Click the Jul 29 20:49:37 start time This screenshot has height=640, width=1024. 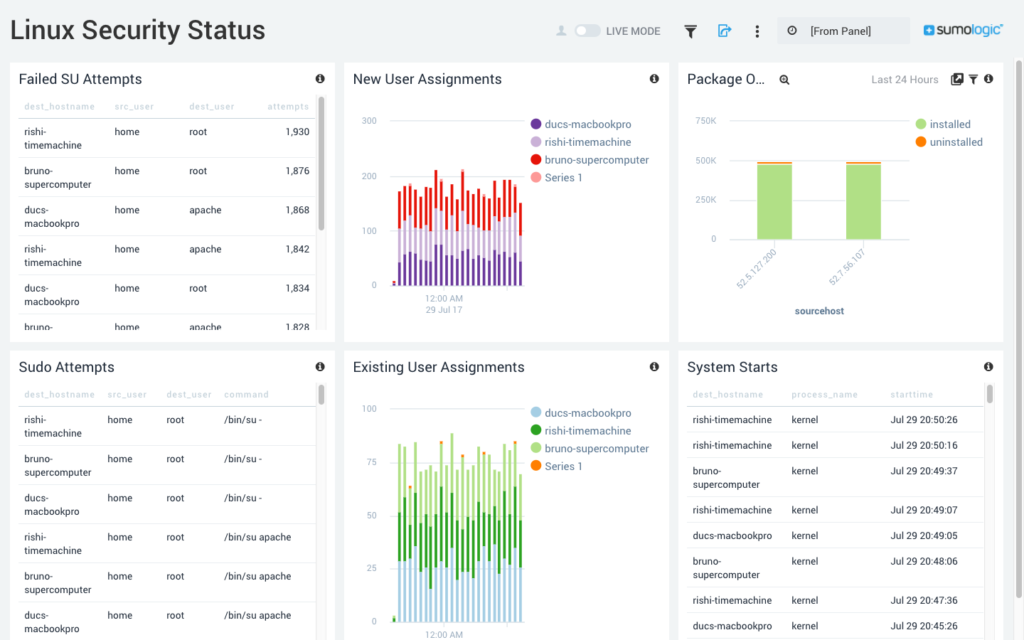point(923,471)
